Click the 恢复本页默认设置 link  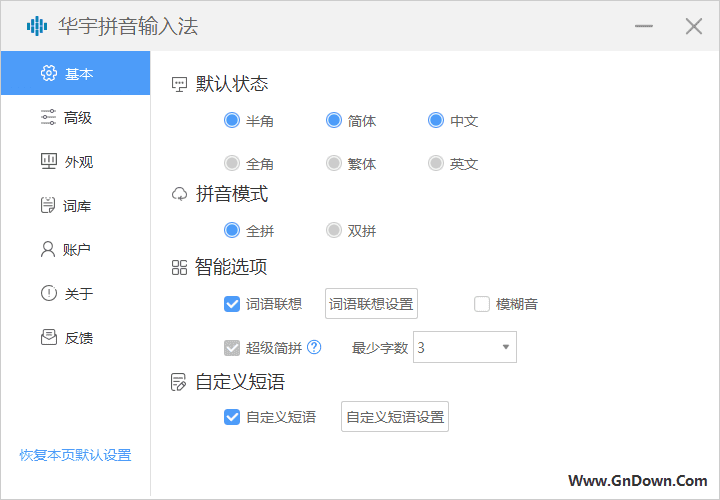pyautogui.click(x=75, y=455)
